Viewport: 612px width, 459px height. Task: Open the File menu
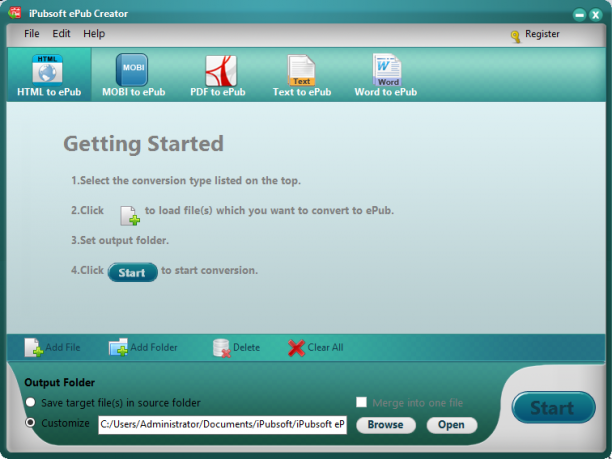32,34
